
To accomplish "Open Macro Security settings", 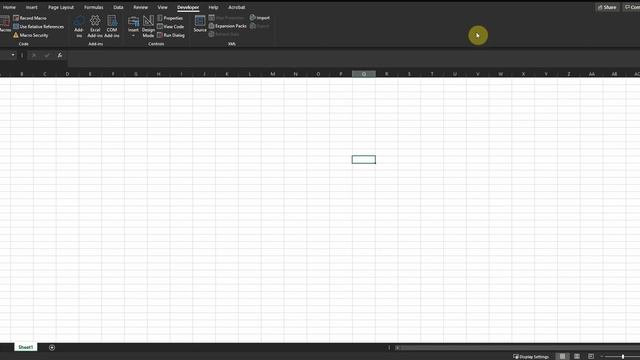I will [31, 35].
